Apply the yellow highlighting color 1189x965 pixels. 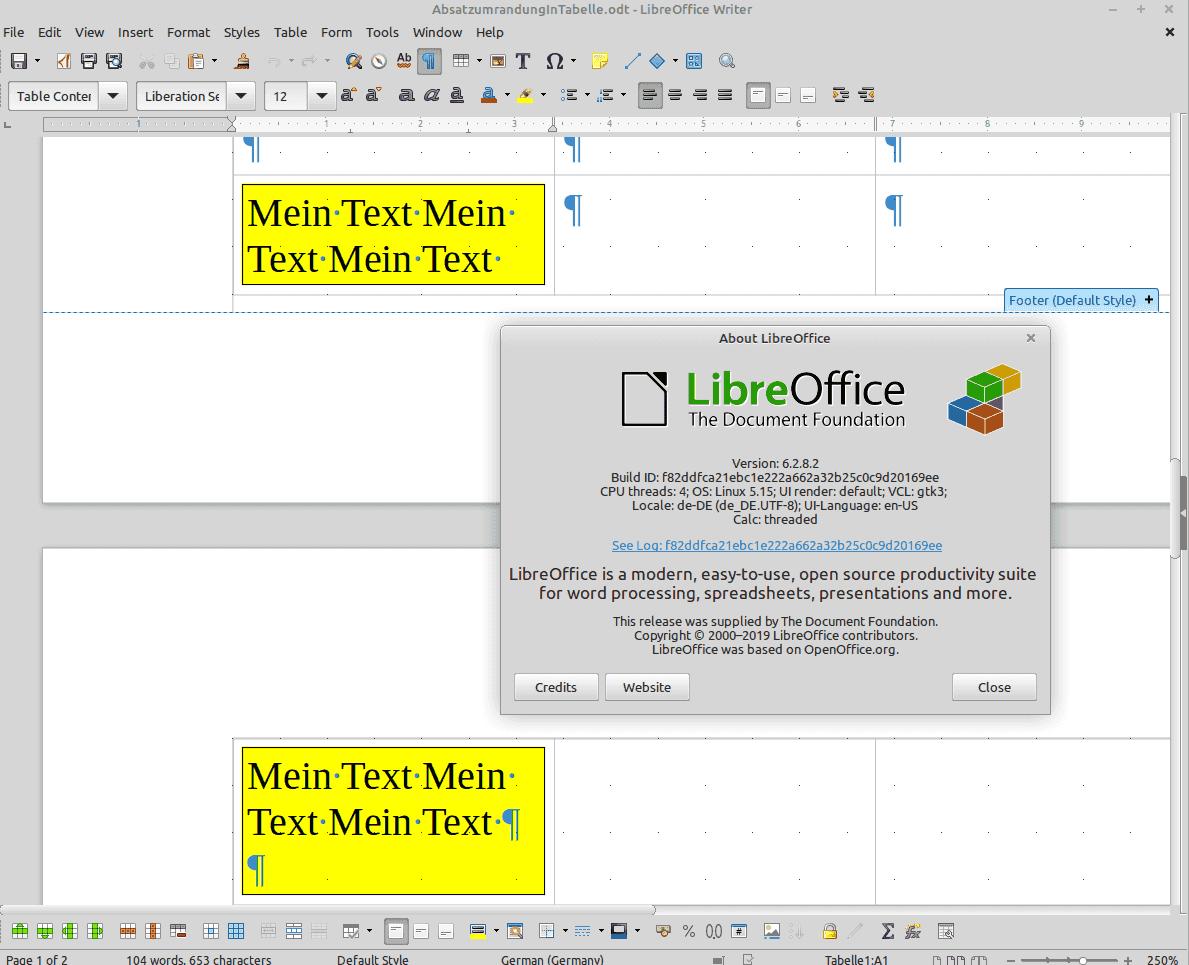525,96
